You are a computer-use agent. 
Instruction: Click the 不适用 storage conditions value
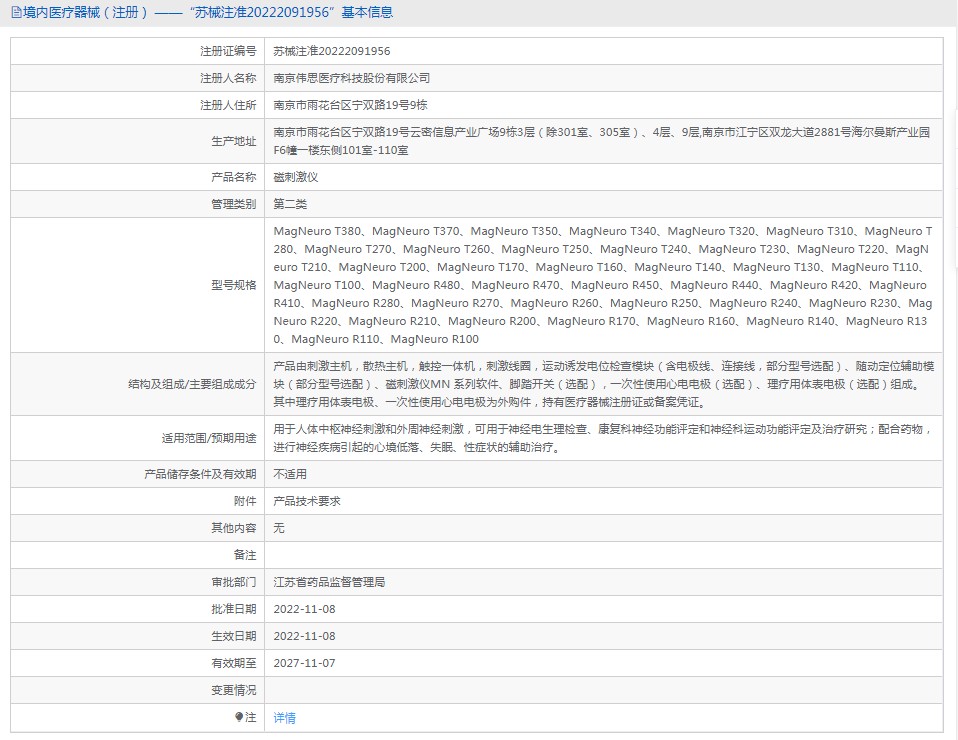(x=290, y=474)
